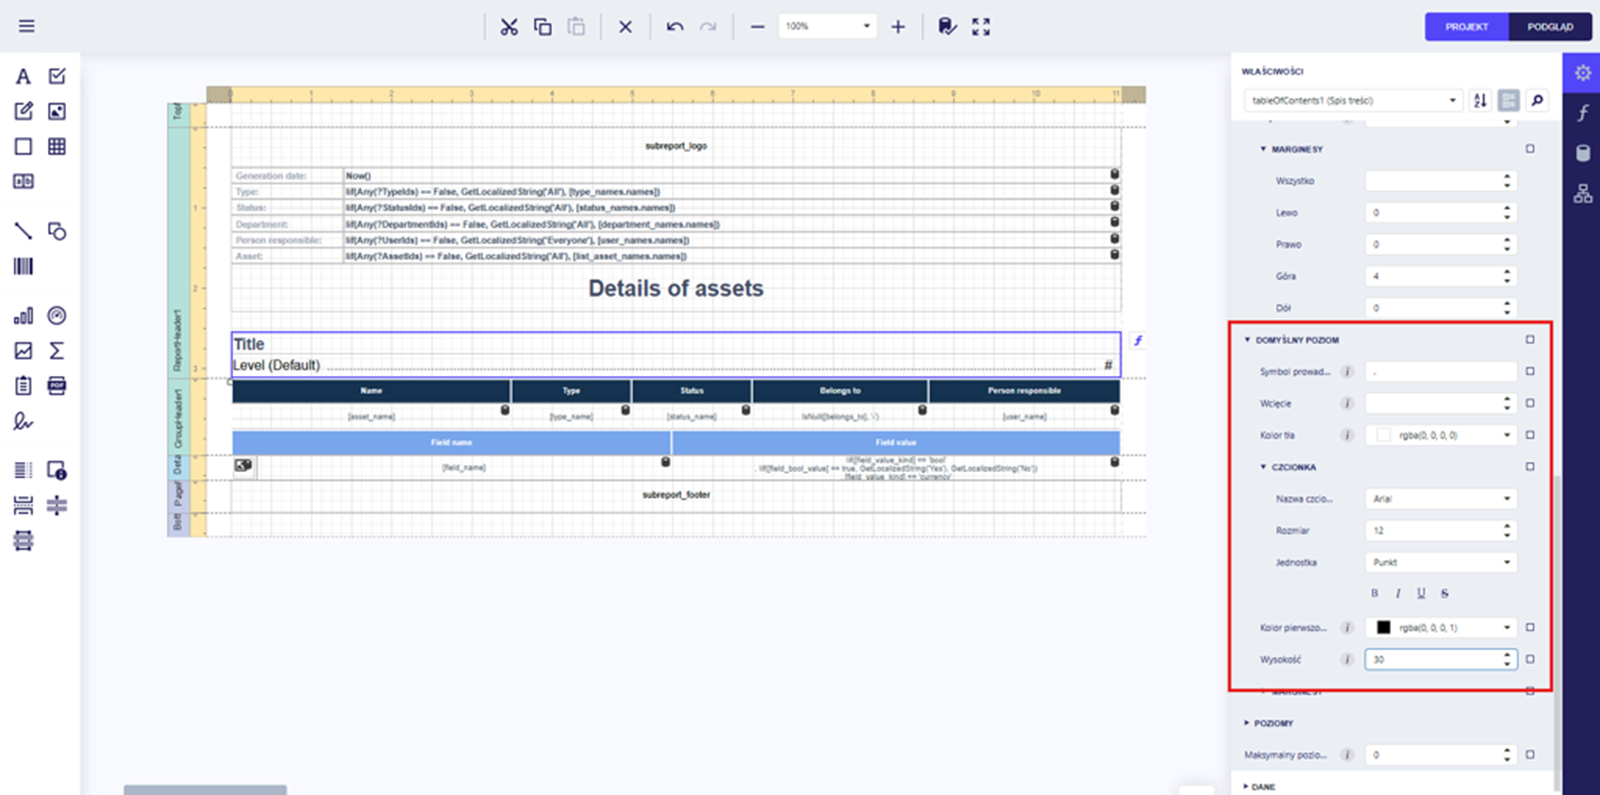Open the 100% zoom level dropdown

[827, 27]
